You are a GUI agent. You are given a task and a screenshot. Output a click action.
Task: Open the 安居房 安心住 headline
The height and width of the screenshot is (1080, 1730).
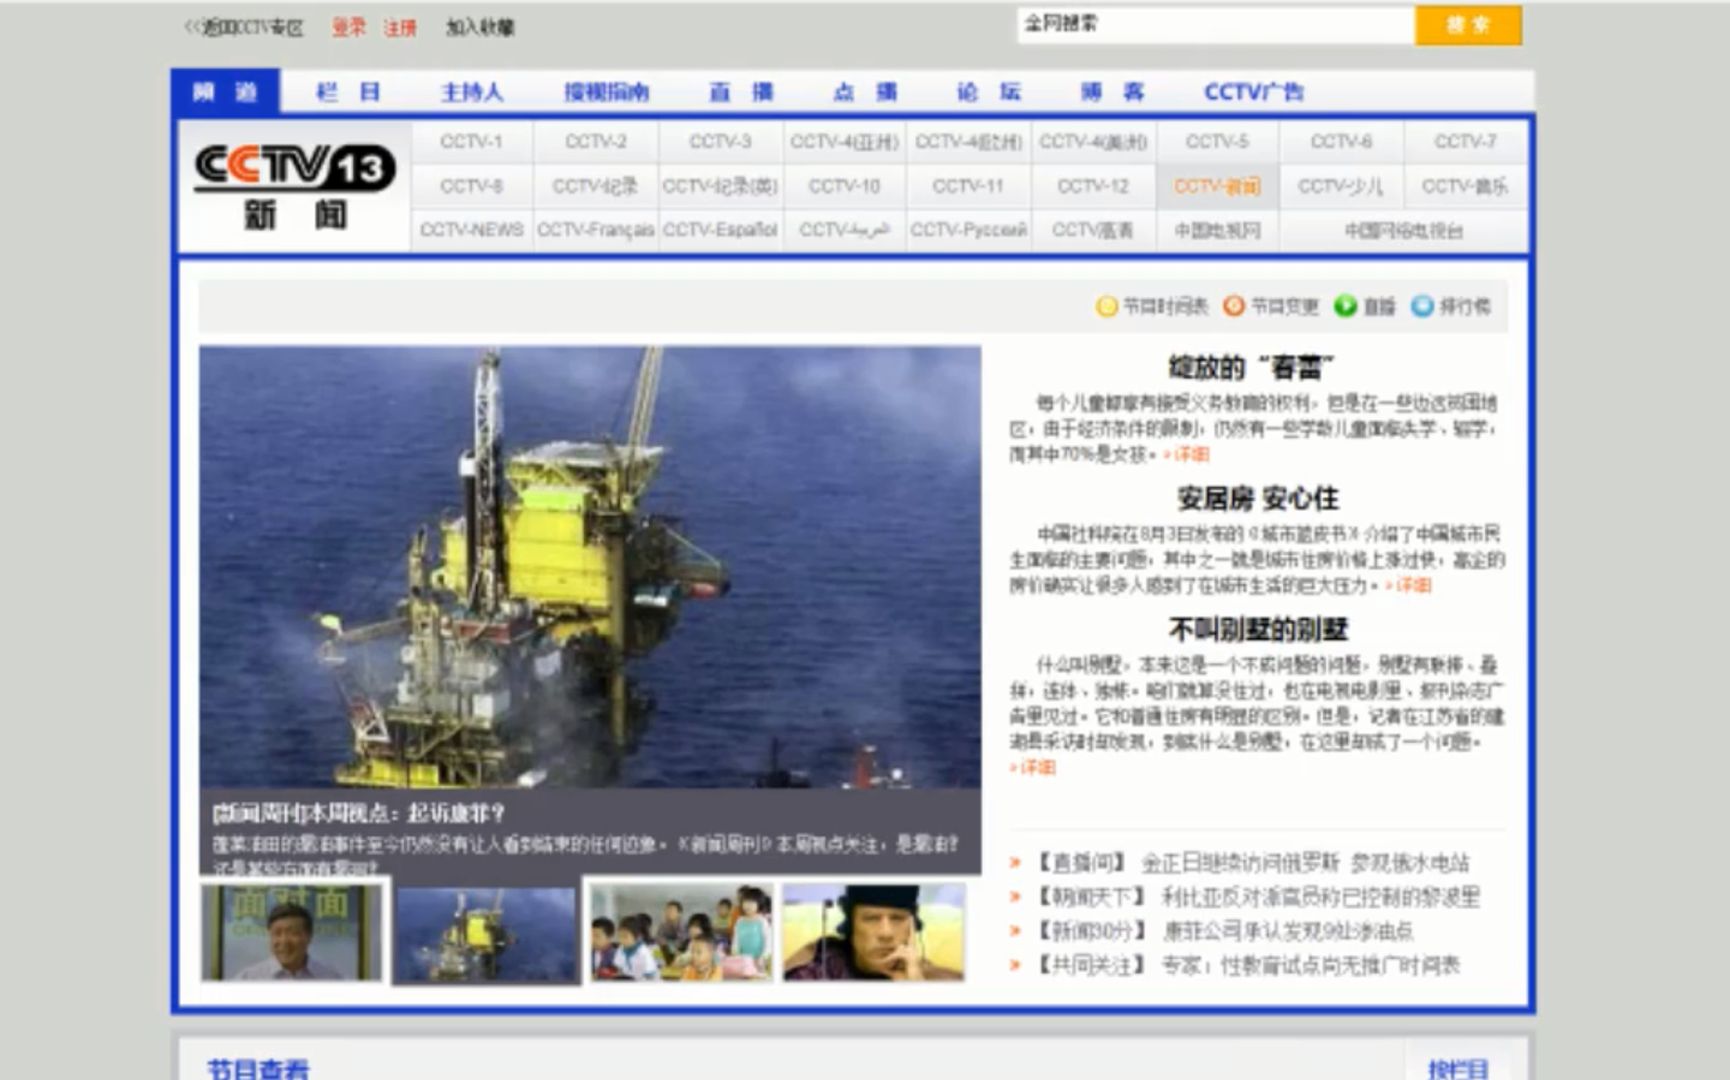(x=1257, y=498)
